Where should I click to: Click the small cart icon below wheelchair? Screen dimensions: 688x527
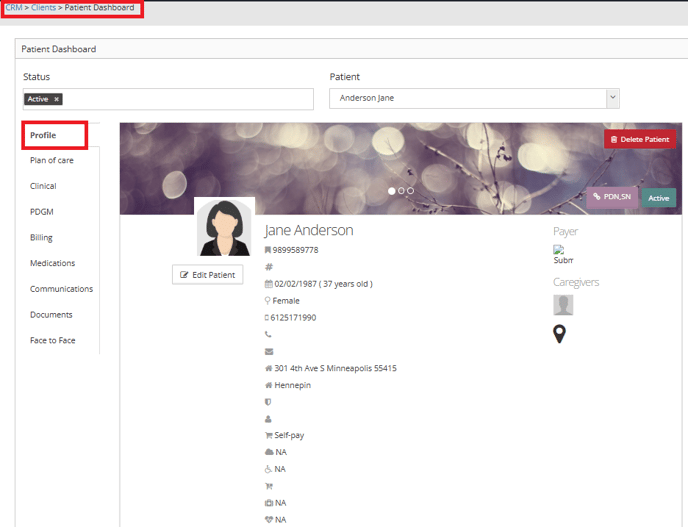tap(269, 486)
